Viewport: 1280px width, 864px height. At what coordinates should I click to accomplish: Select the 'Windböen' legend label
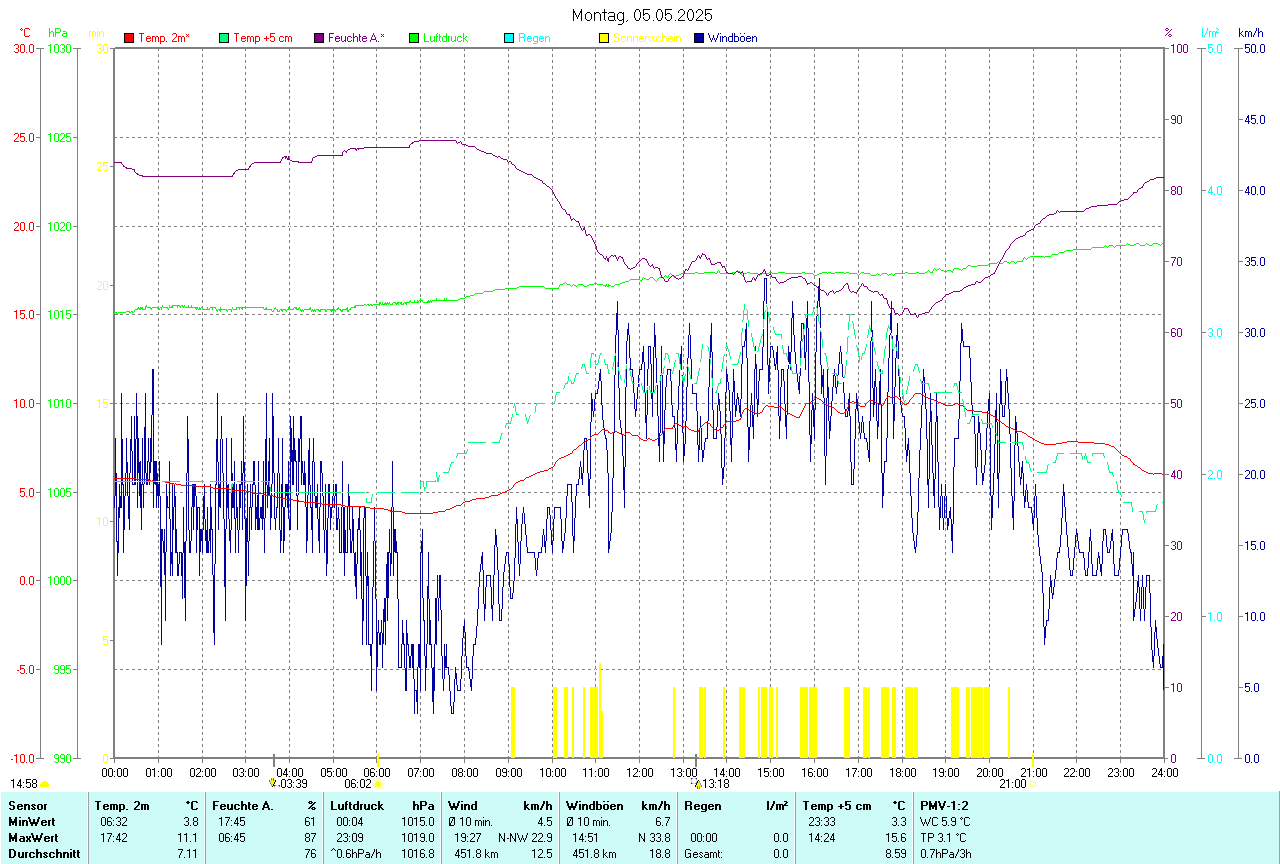pos(732,38)
